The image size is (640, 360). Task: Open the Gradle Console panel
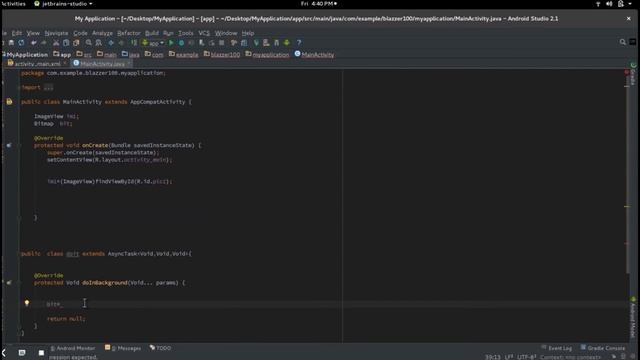click(x=603, y=348)
